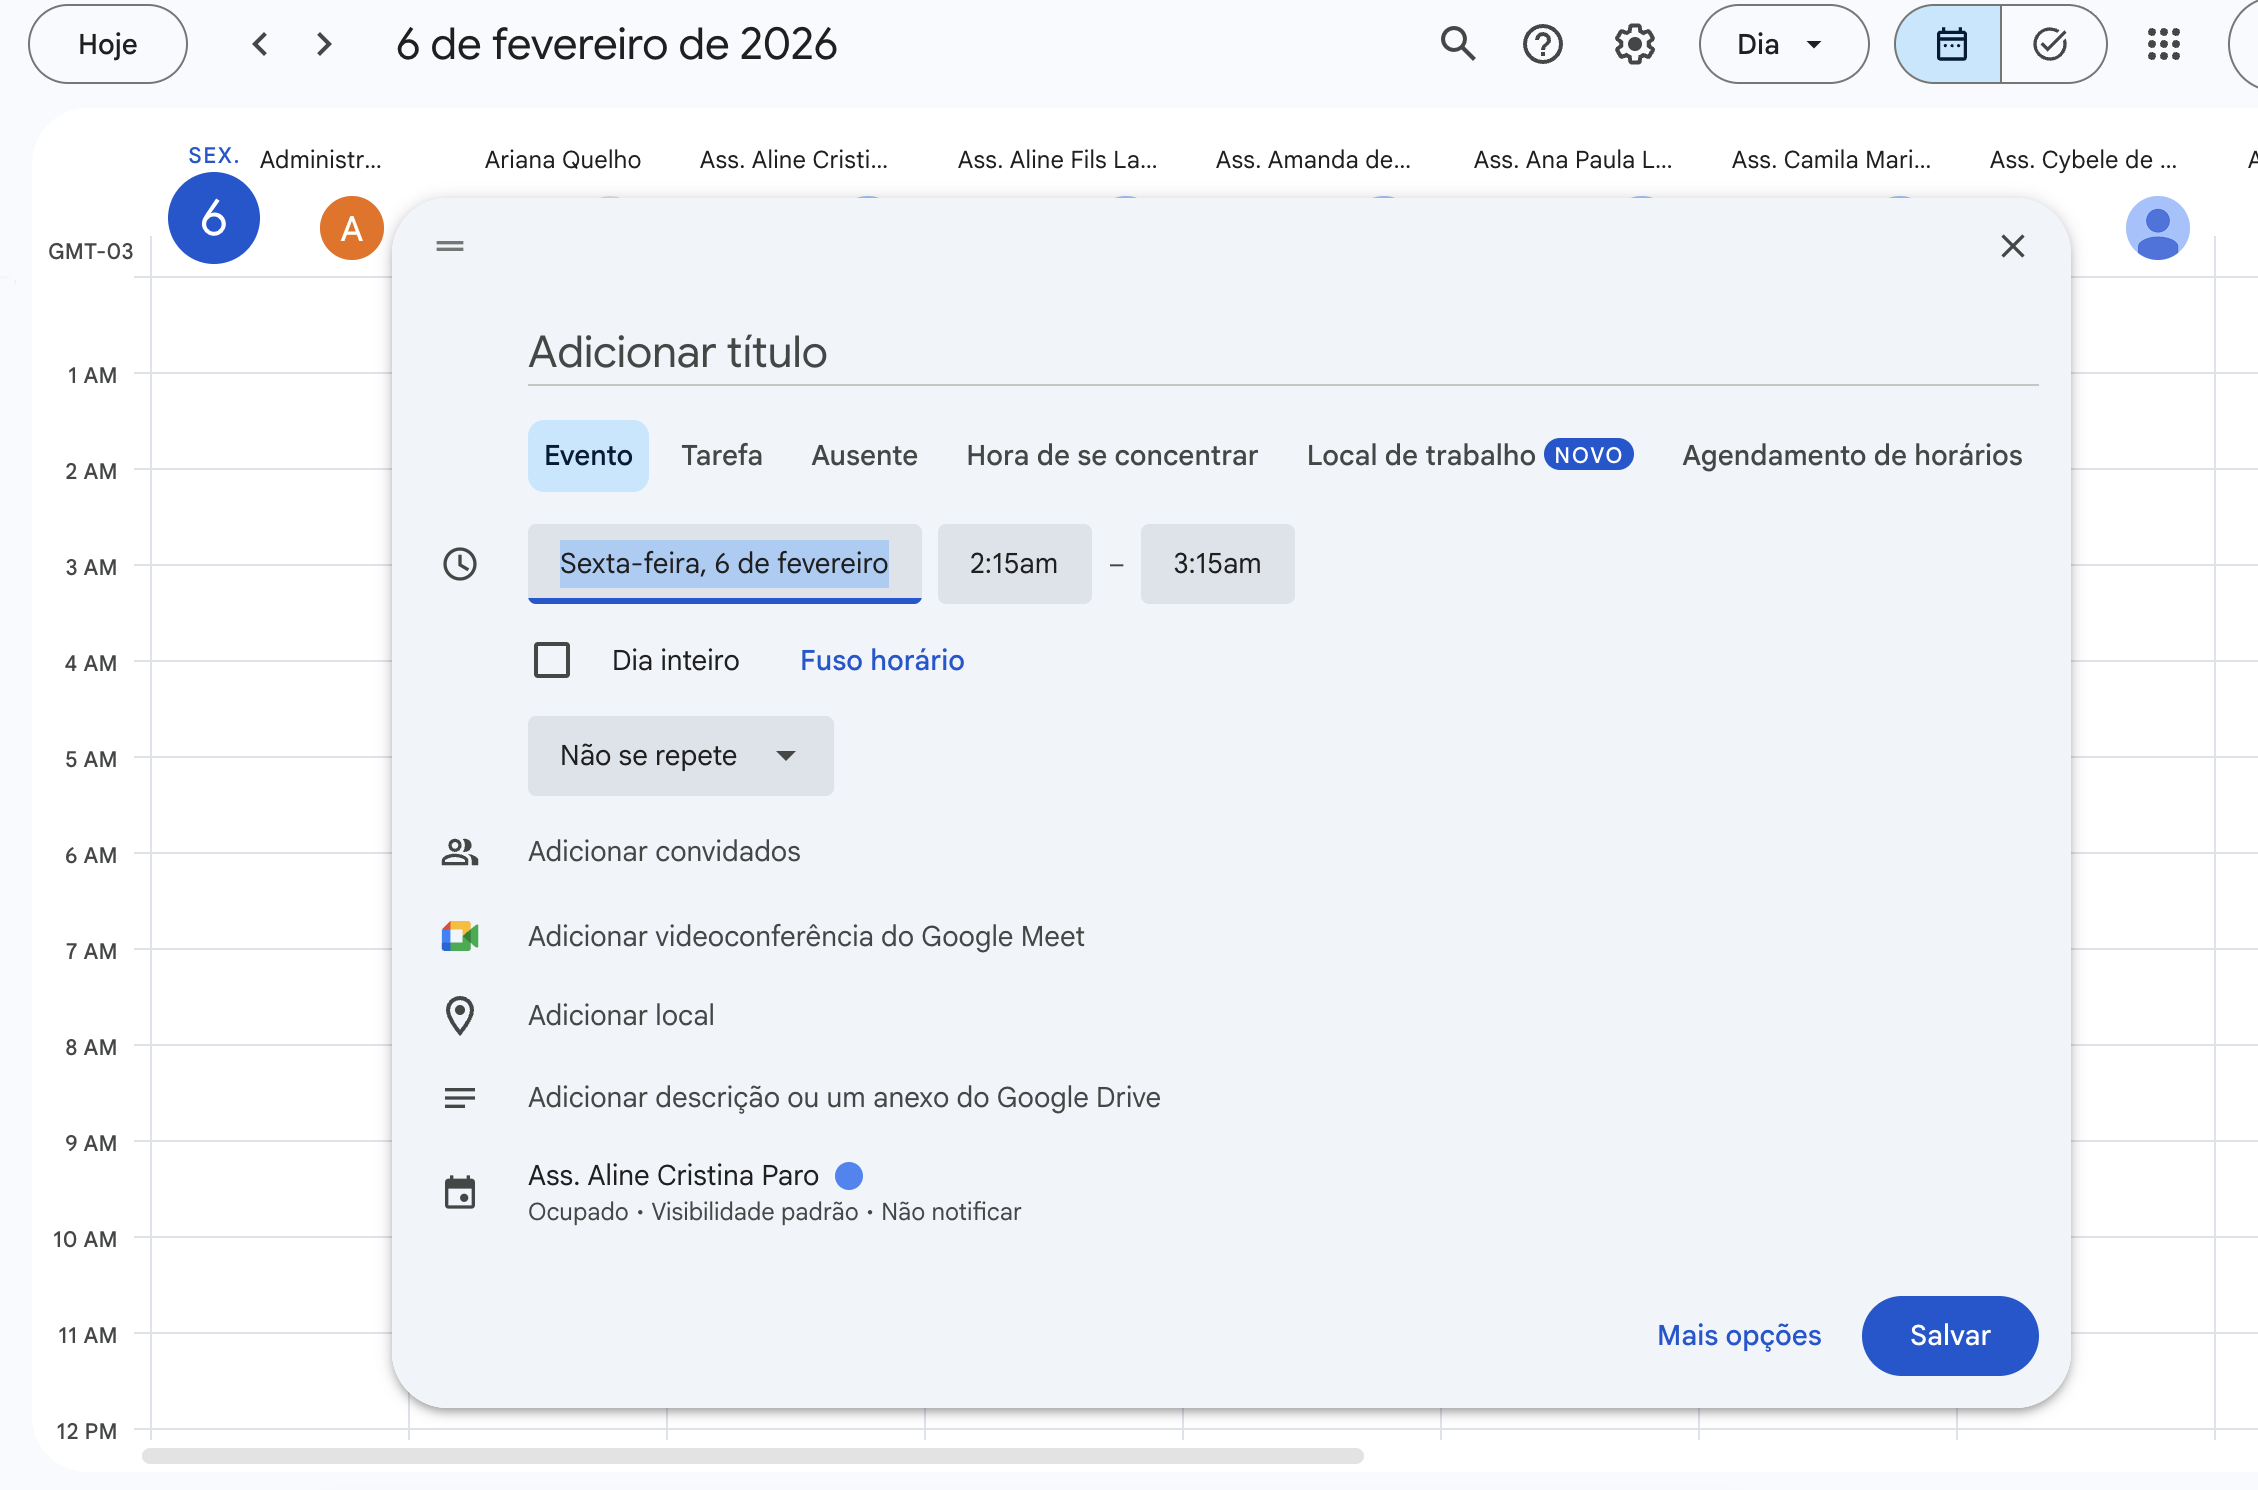Open the help question mark icon
2258x1490 pixels.
pyautogui.click(x=1542, y=44)
